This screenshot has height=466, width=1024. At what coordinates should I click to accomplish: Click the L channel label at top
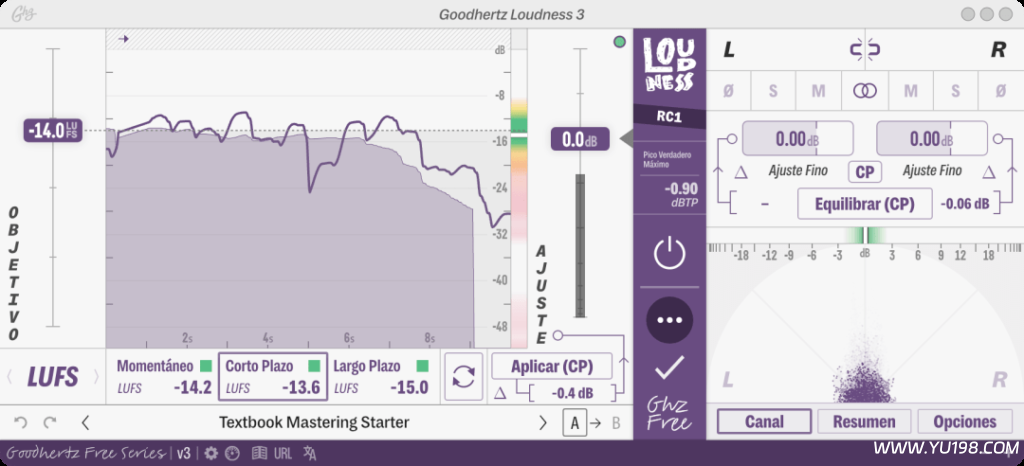(729, 50)
